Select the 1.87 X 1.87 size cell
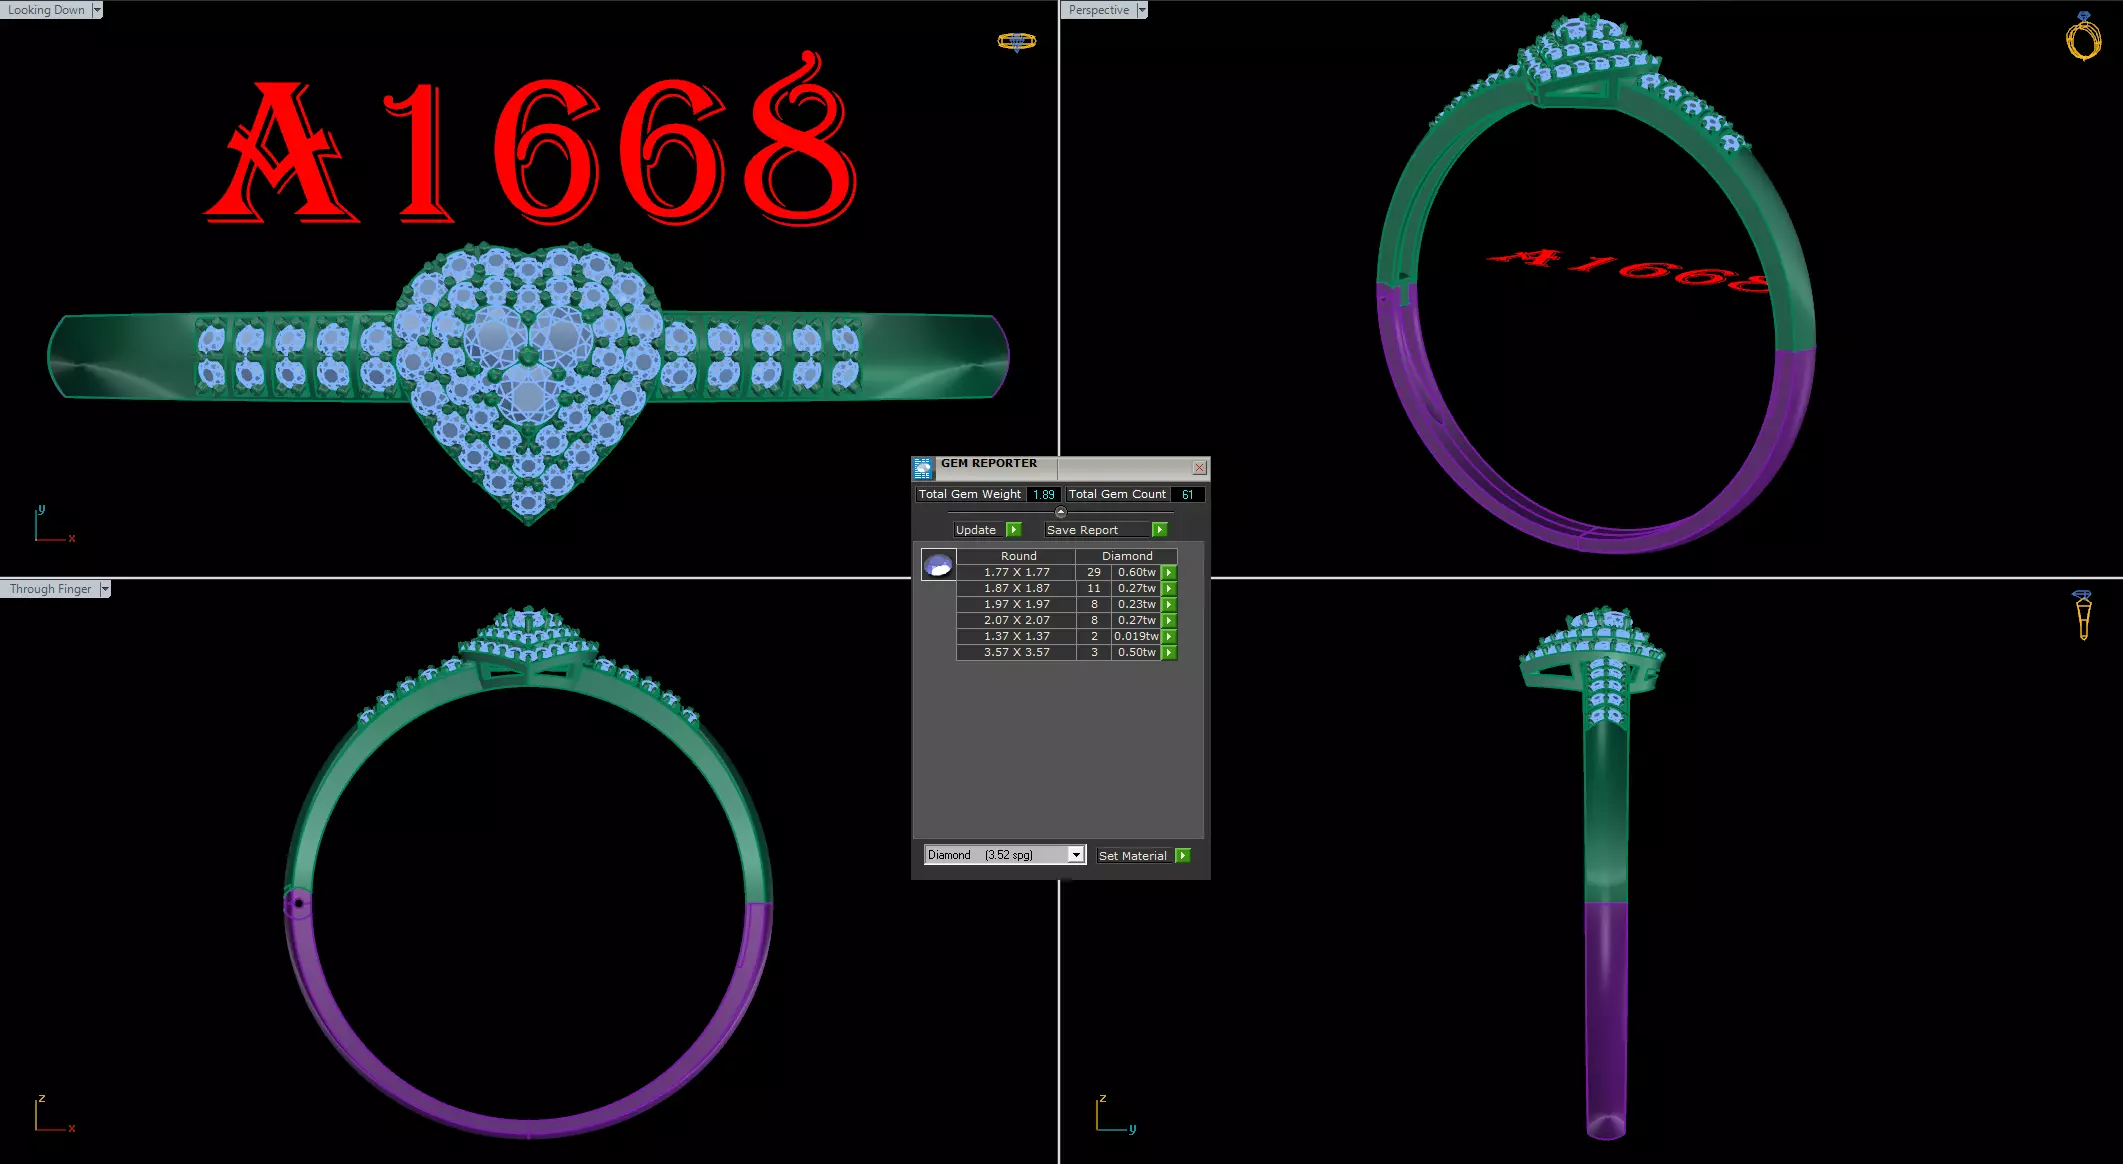 pyautogui.click(x=1016, y=588)
